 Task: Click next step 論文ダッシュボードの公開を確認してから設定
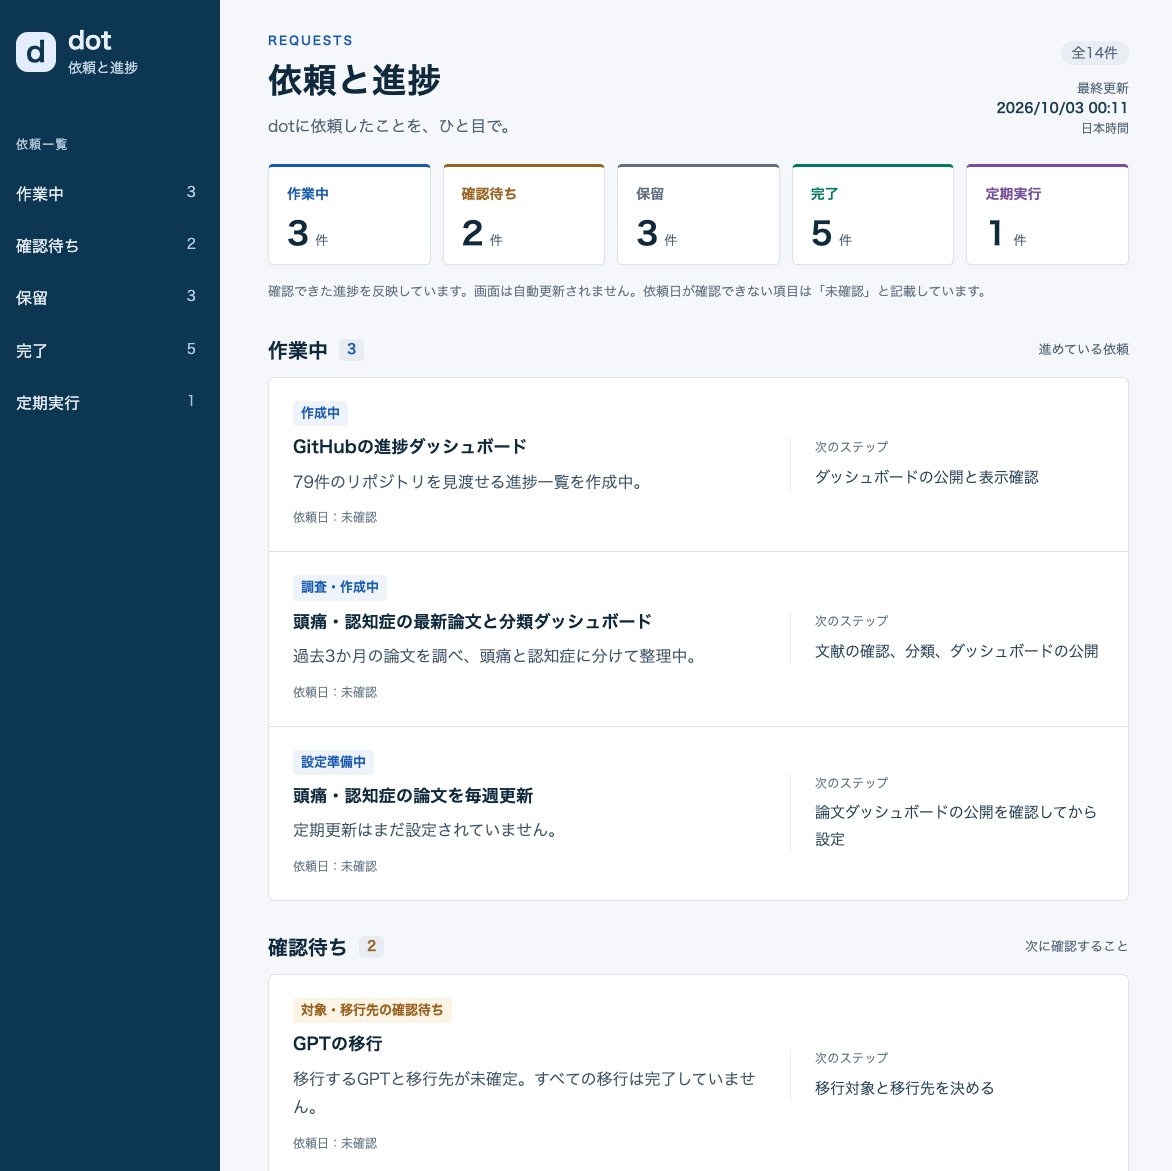[955, 825]
